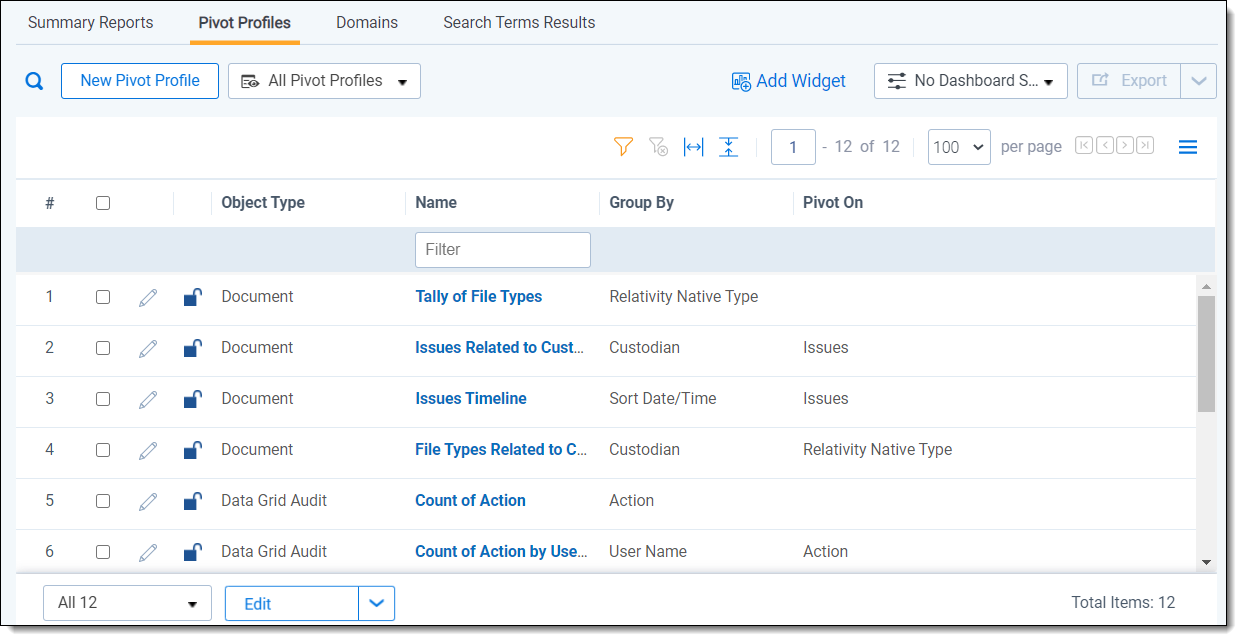Click the vertical scrollbar thumb in the list
The height and width of the screenshot is (641, 1242).
[x=1206, y=352]
